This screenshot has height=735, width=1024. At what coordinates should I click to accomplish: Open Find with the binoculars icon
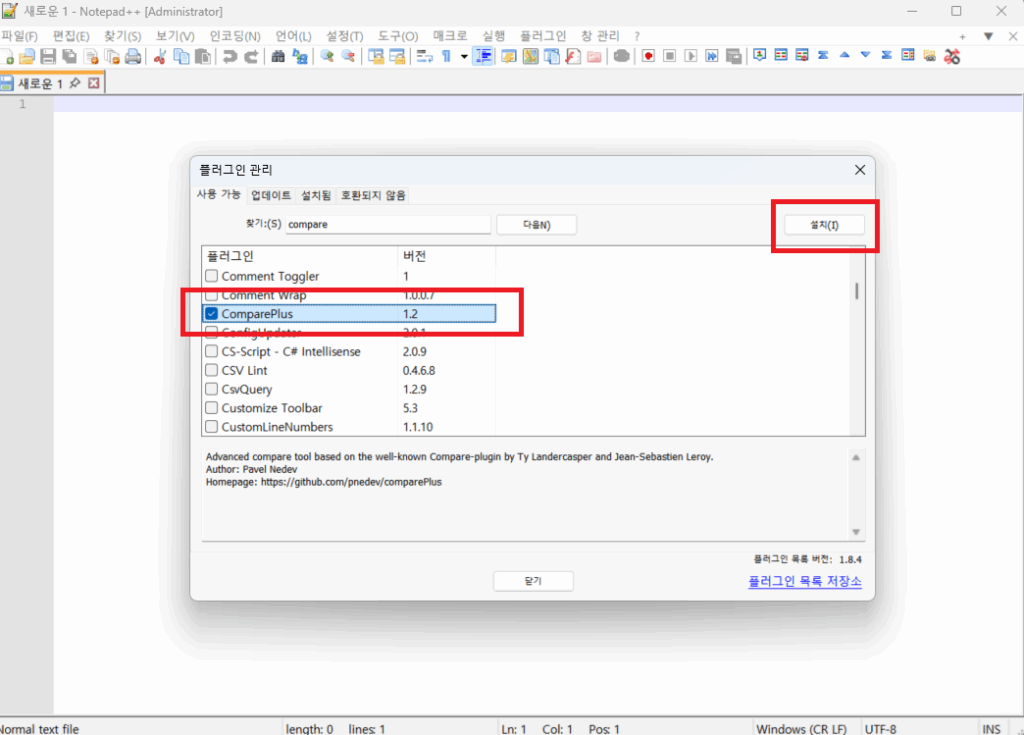277,56
